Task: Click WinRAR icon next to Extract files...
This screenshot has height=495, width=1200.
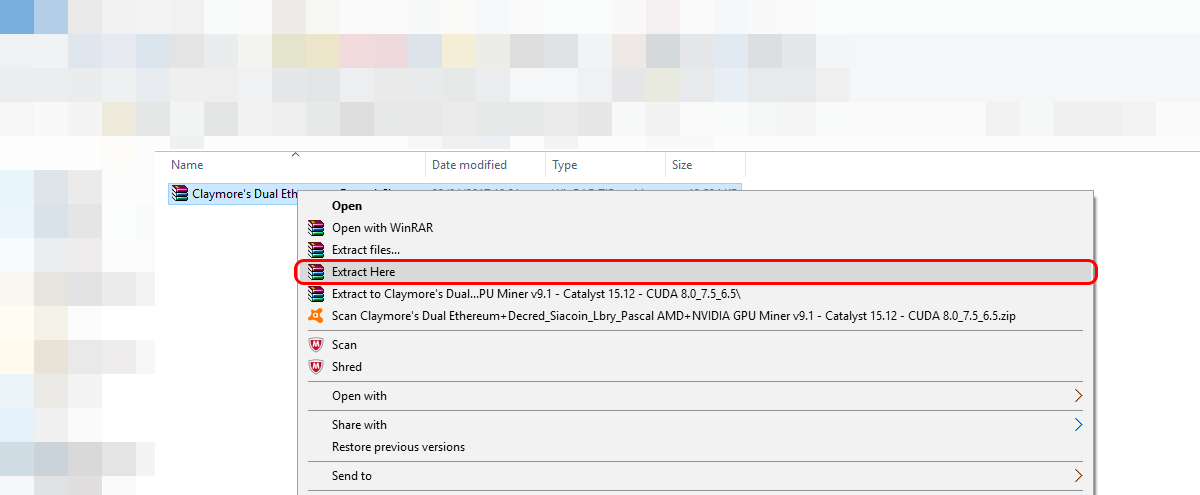Action: click(316, 250)
